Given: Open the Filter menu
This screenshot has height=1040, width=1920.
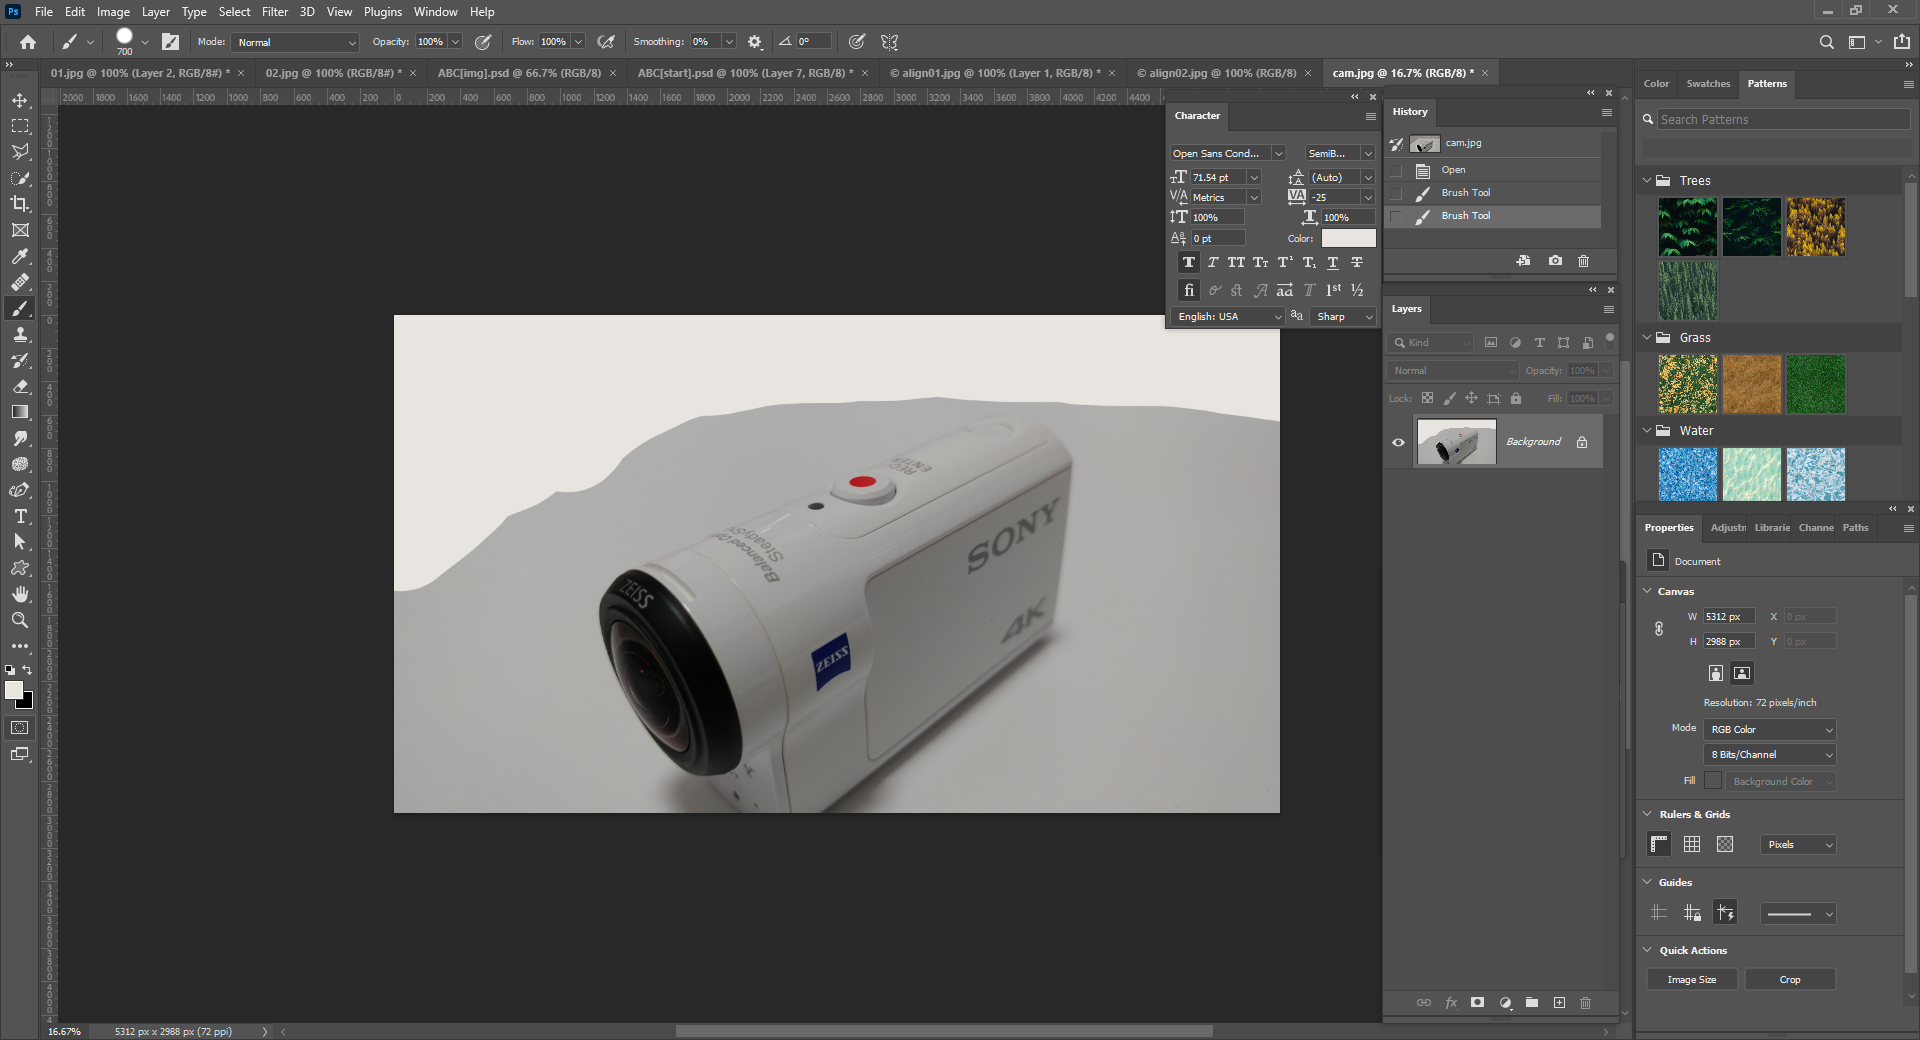Looking at the screenshot, I should pyautogui.click(x=275, y=12).
